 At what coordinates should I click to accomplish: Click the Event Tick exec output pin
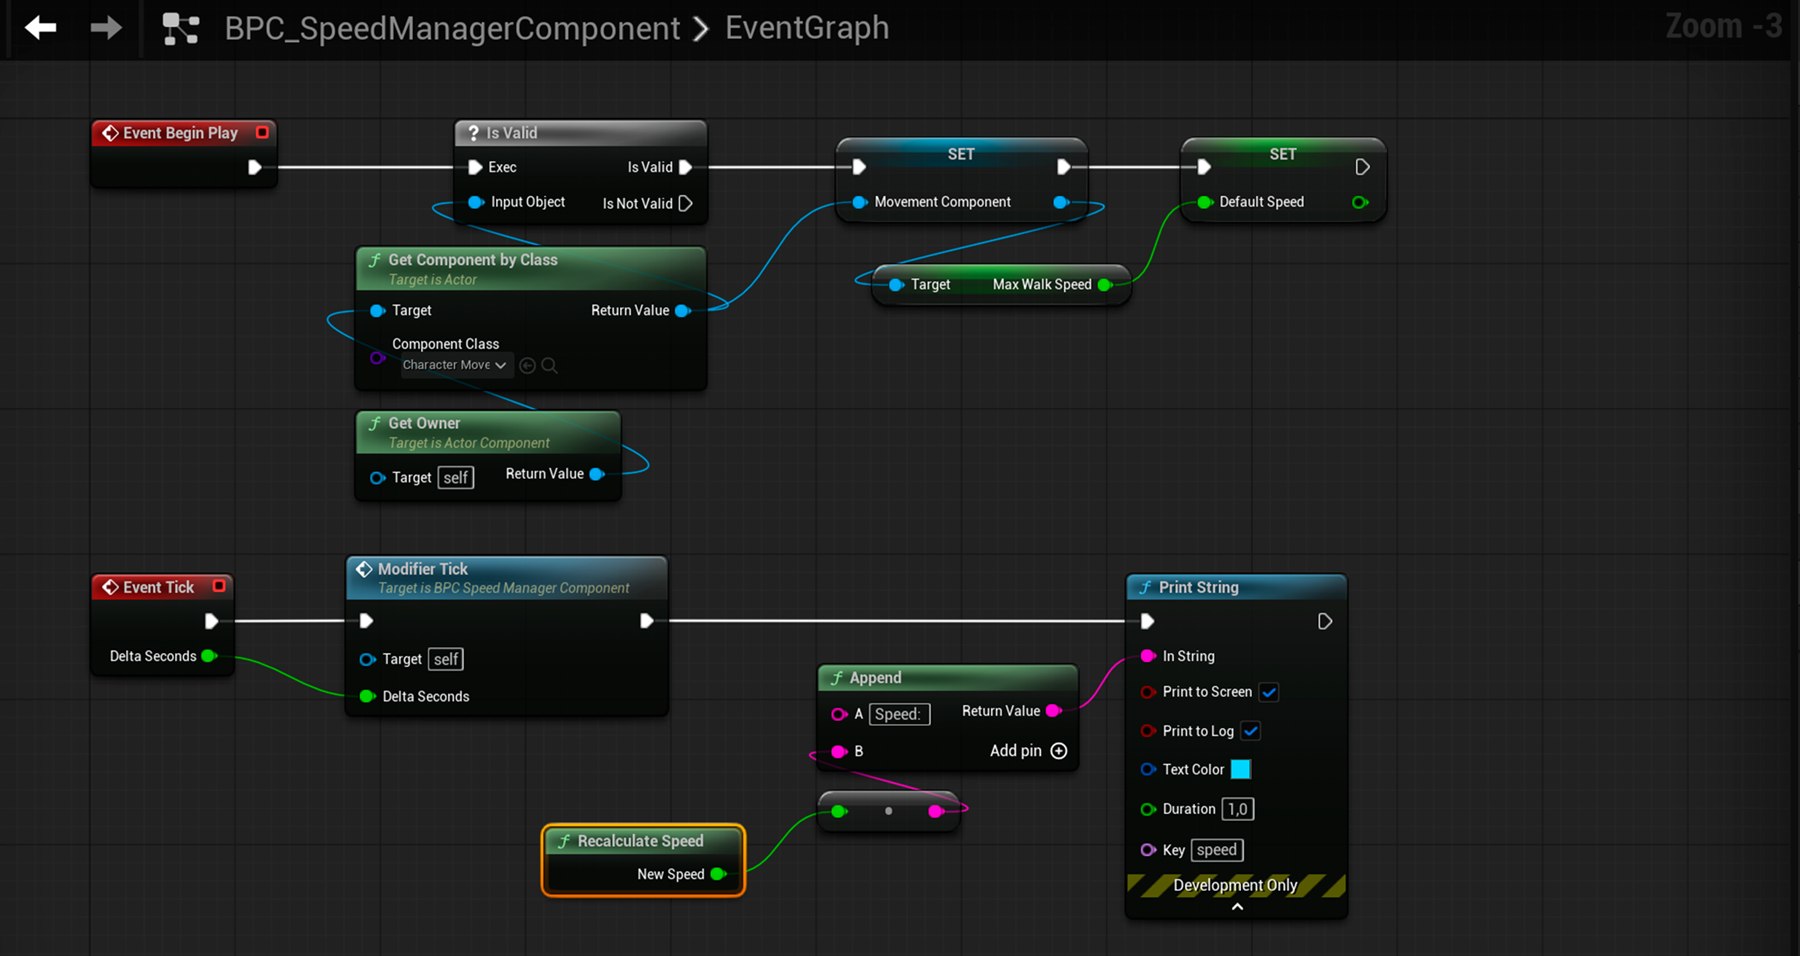click(x=211, y=621)
